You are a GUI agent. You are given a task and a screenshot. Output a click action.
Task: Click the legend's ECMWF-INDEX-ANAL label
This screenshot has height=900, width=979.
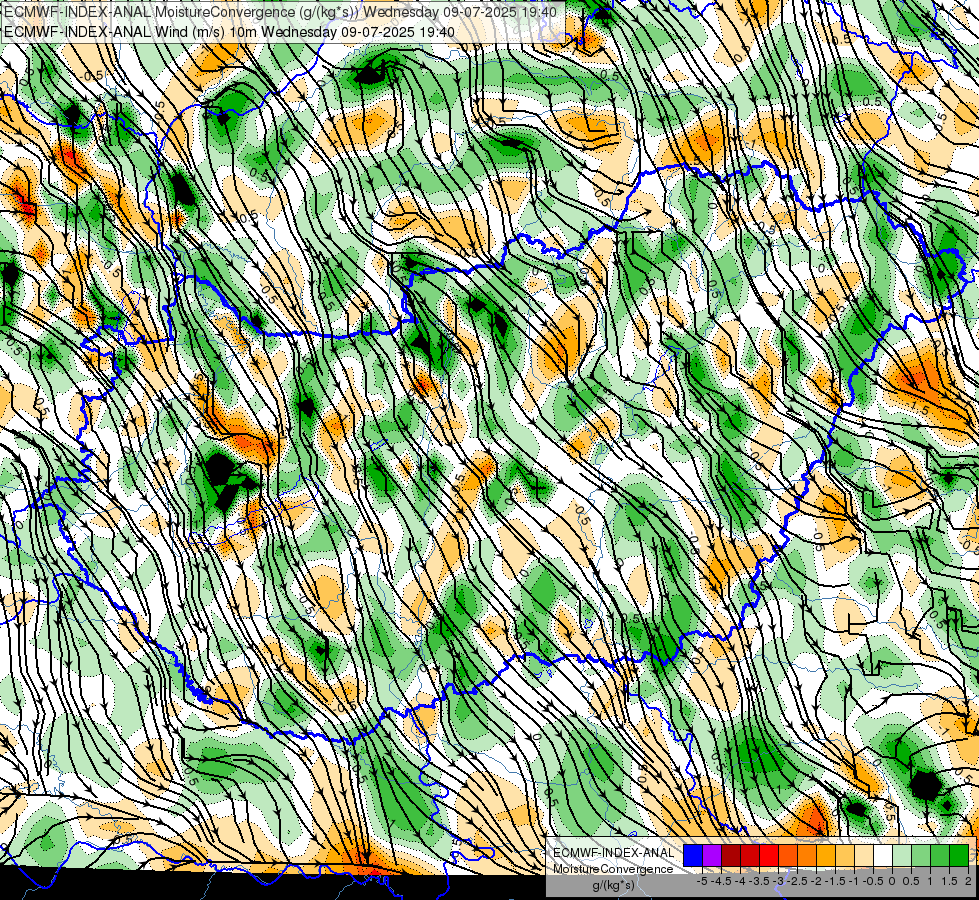pyautogui.click(x=614, y=853)
